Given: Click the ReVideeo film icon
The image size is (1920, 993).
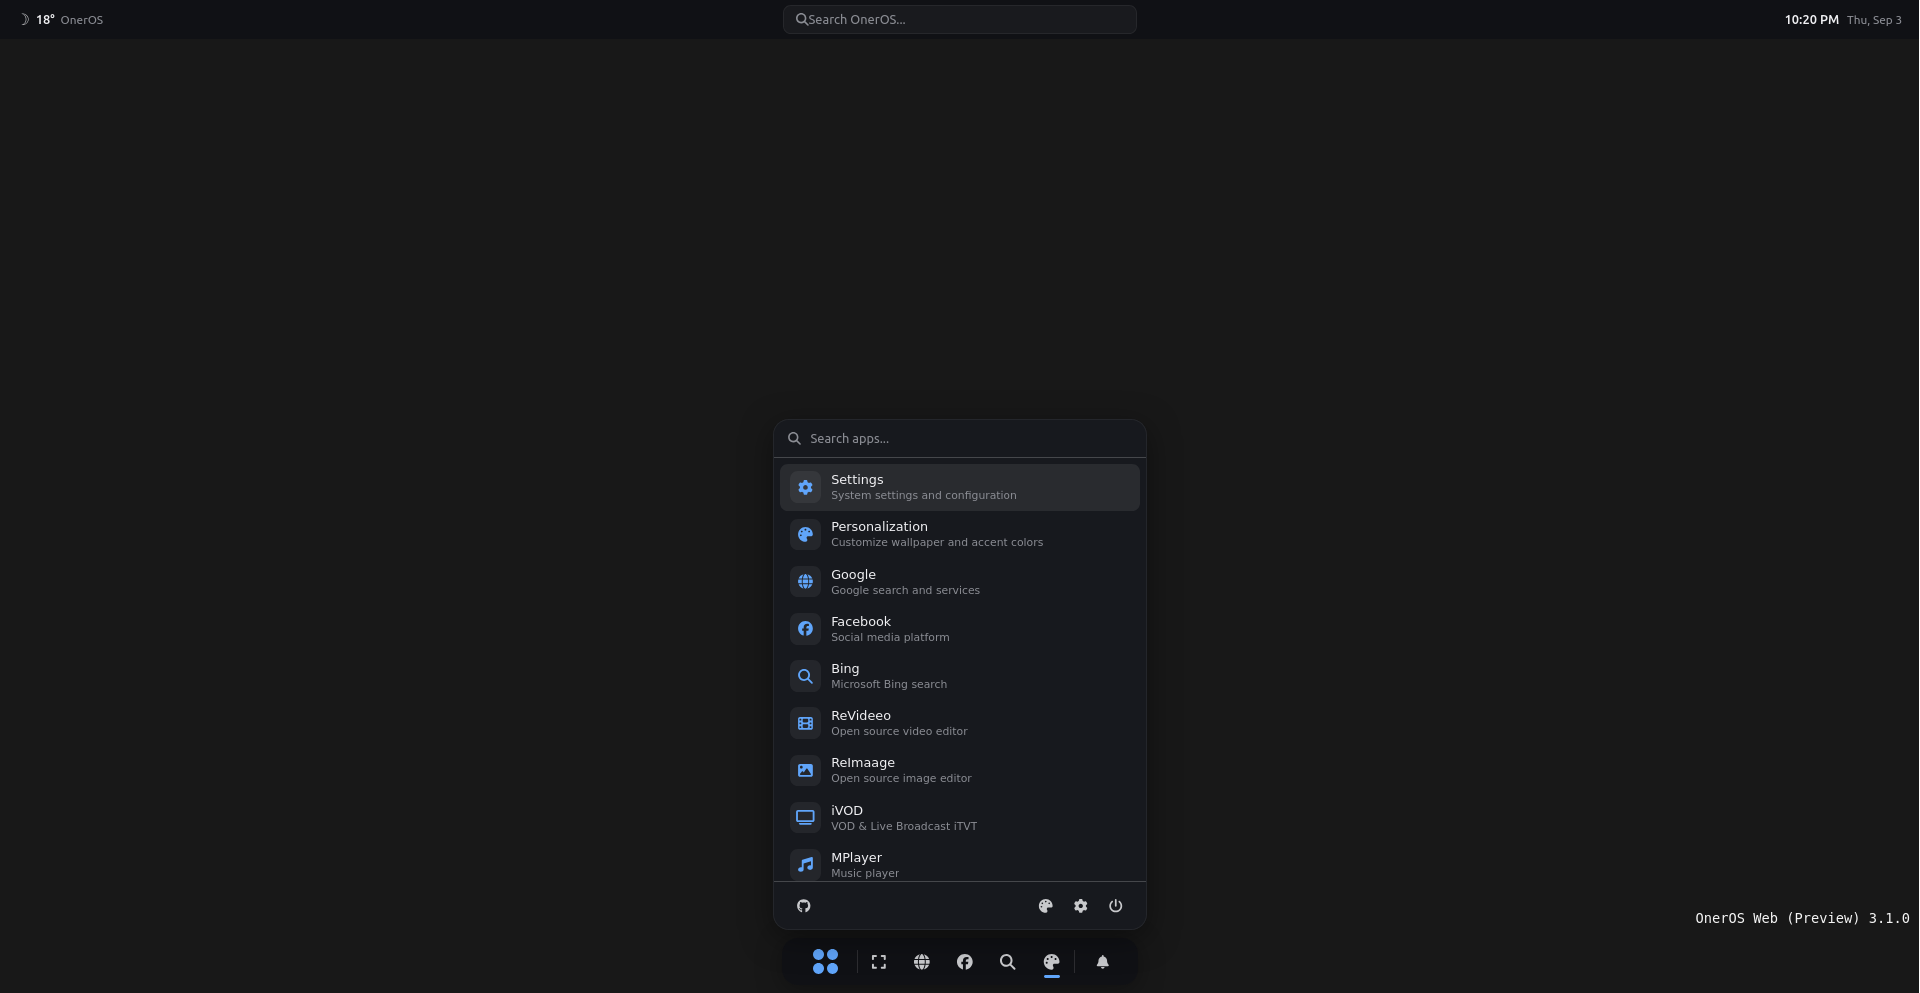Looking at the screenshot, I should pos(805,723).
